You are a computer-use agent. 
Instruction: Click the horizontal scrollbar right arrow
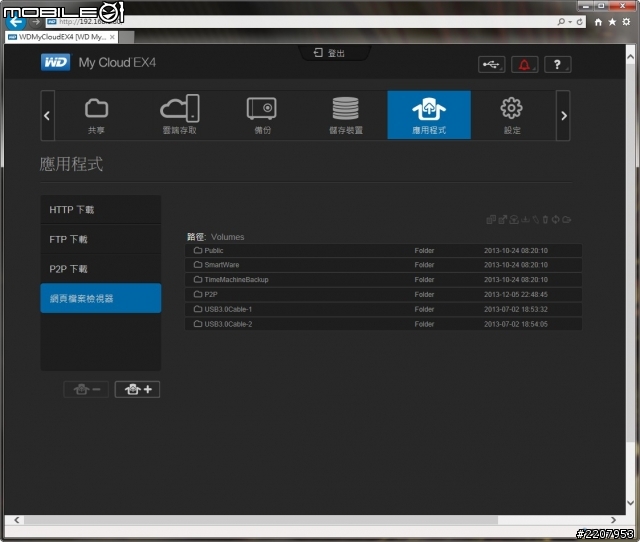[x=613, y=520]
